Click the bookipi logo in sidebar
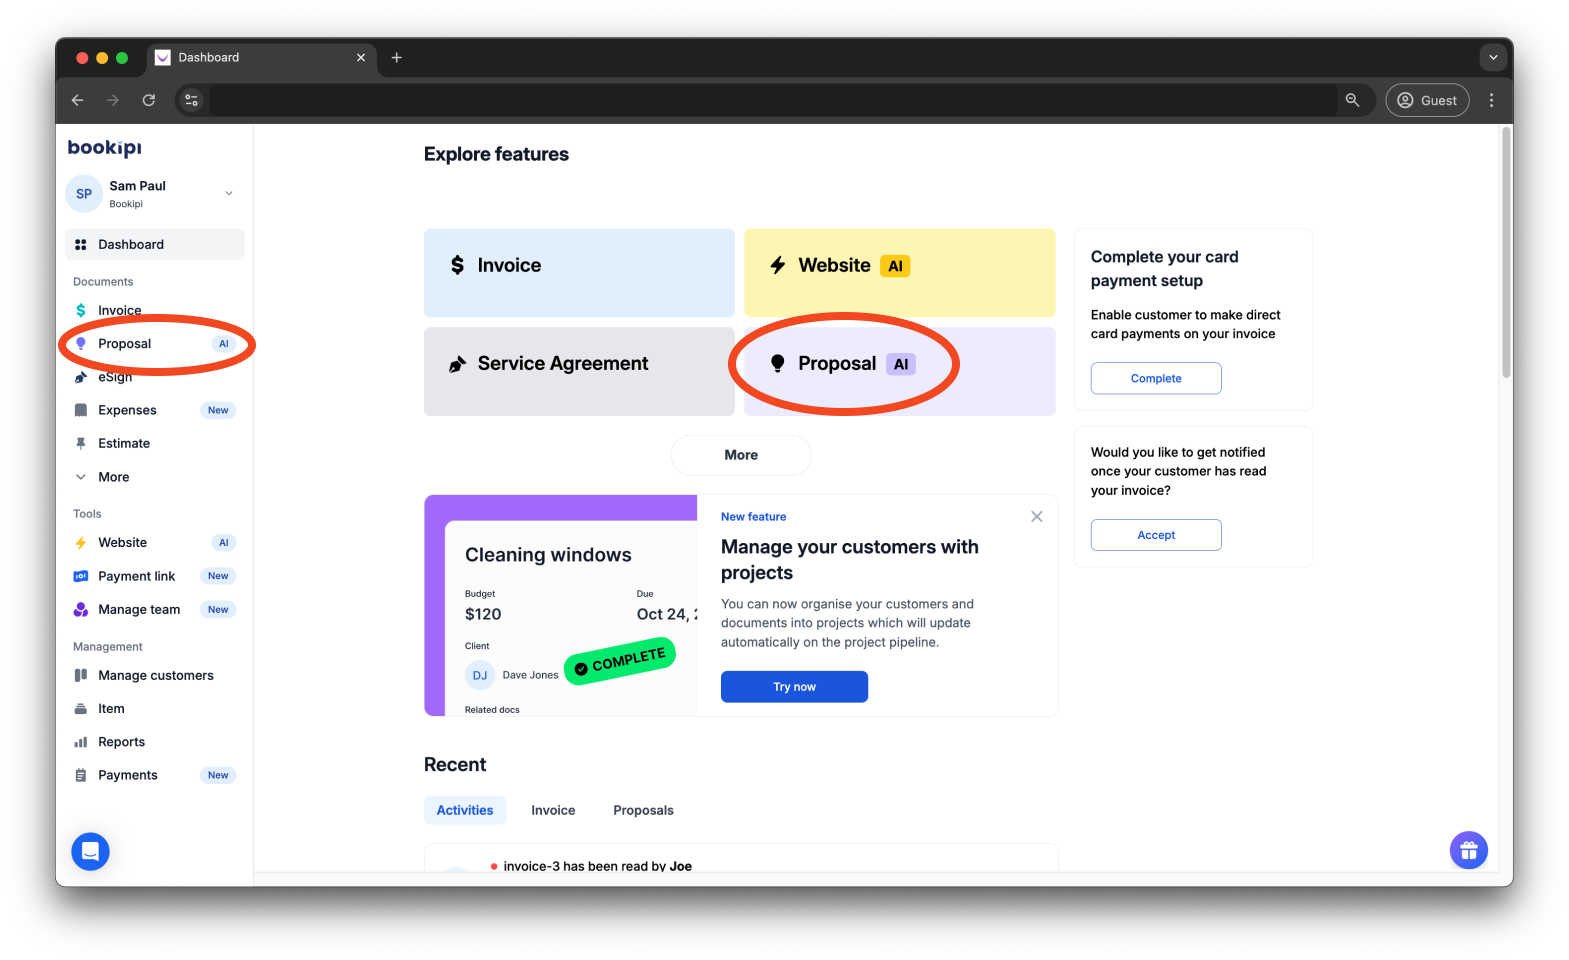The height and width of the screenshot is (960, 1569). point(104,148)
